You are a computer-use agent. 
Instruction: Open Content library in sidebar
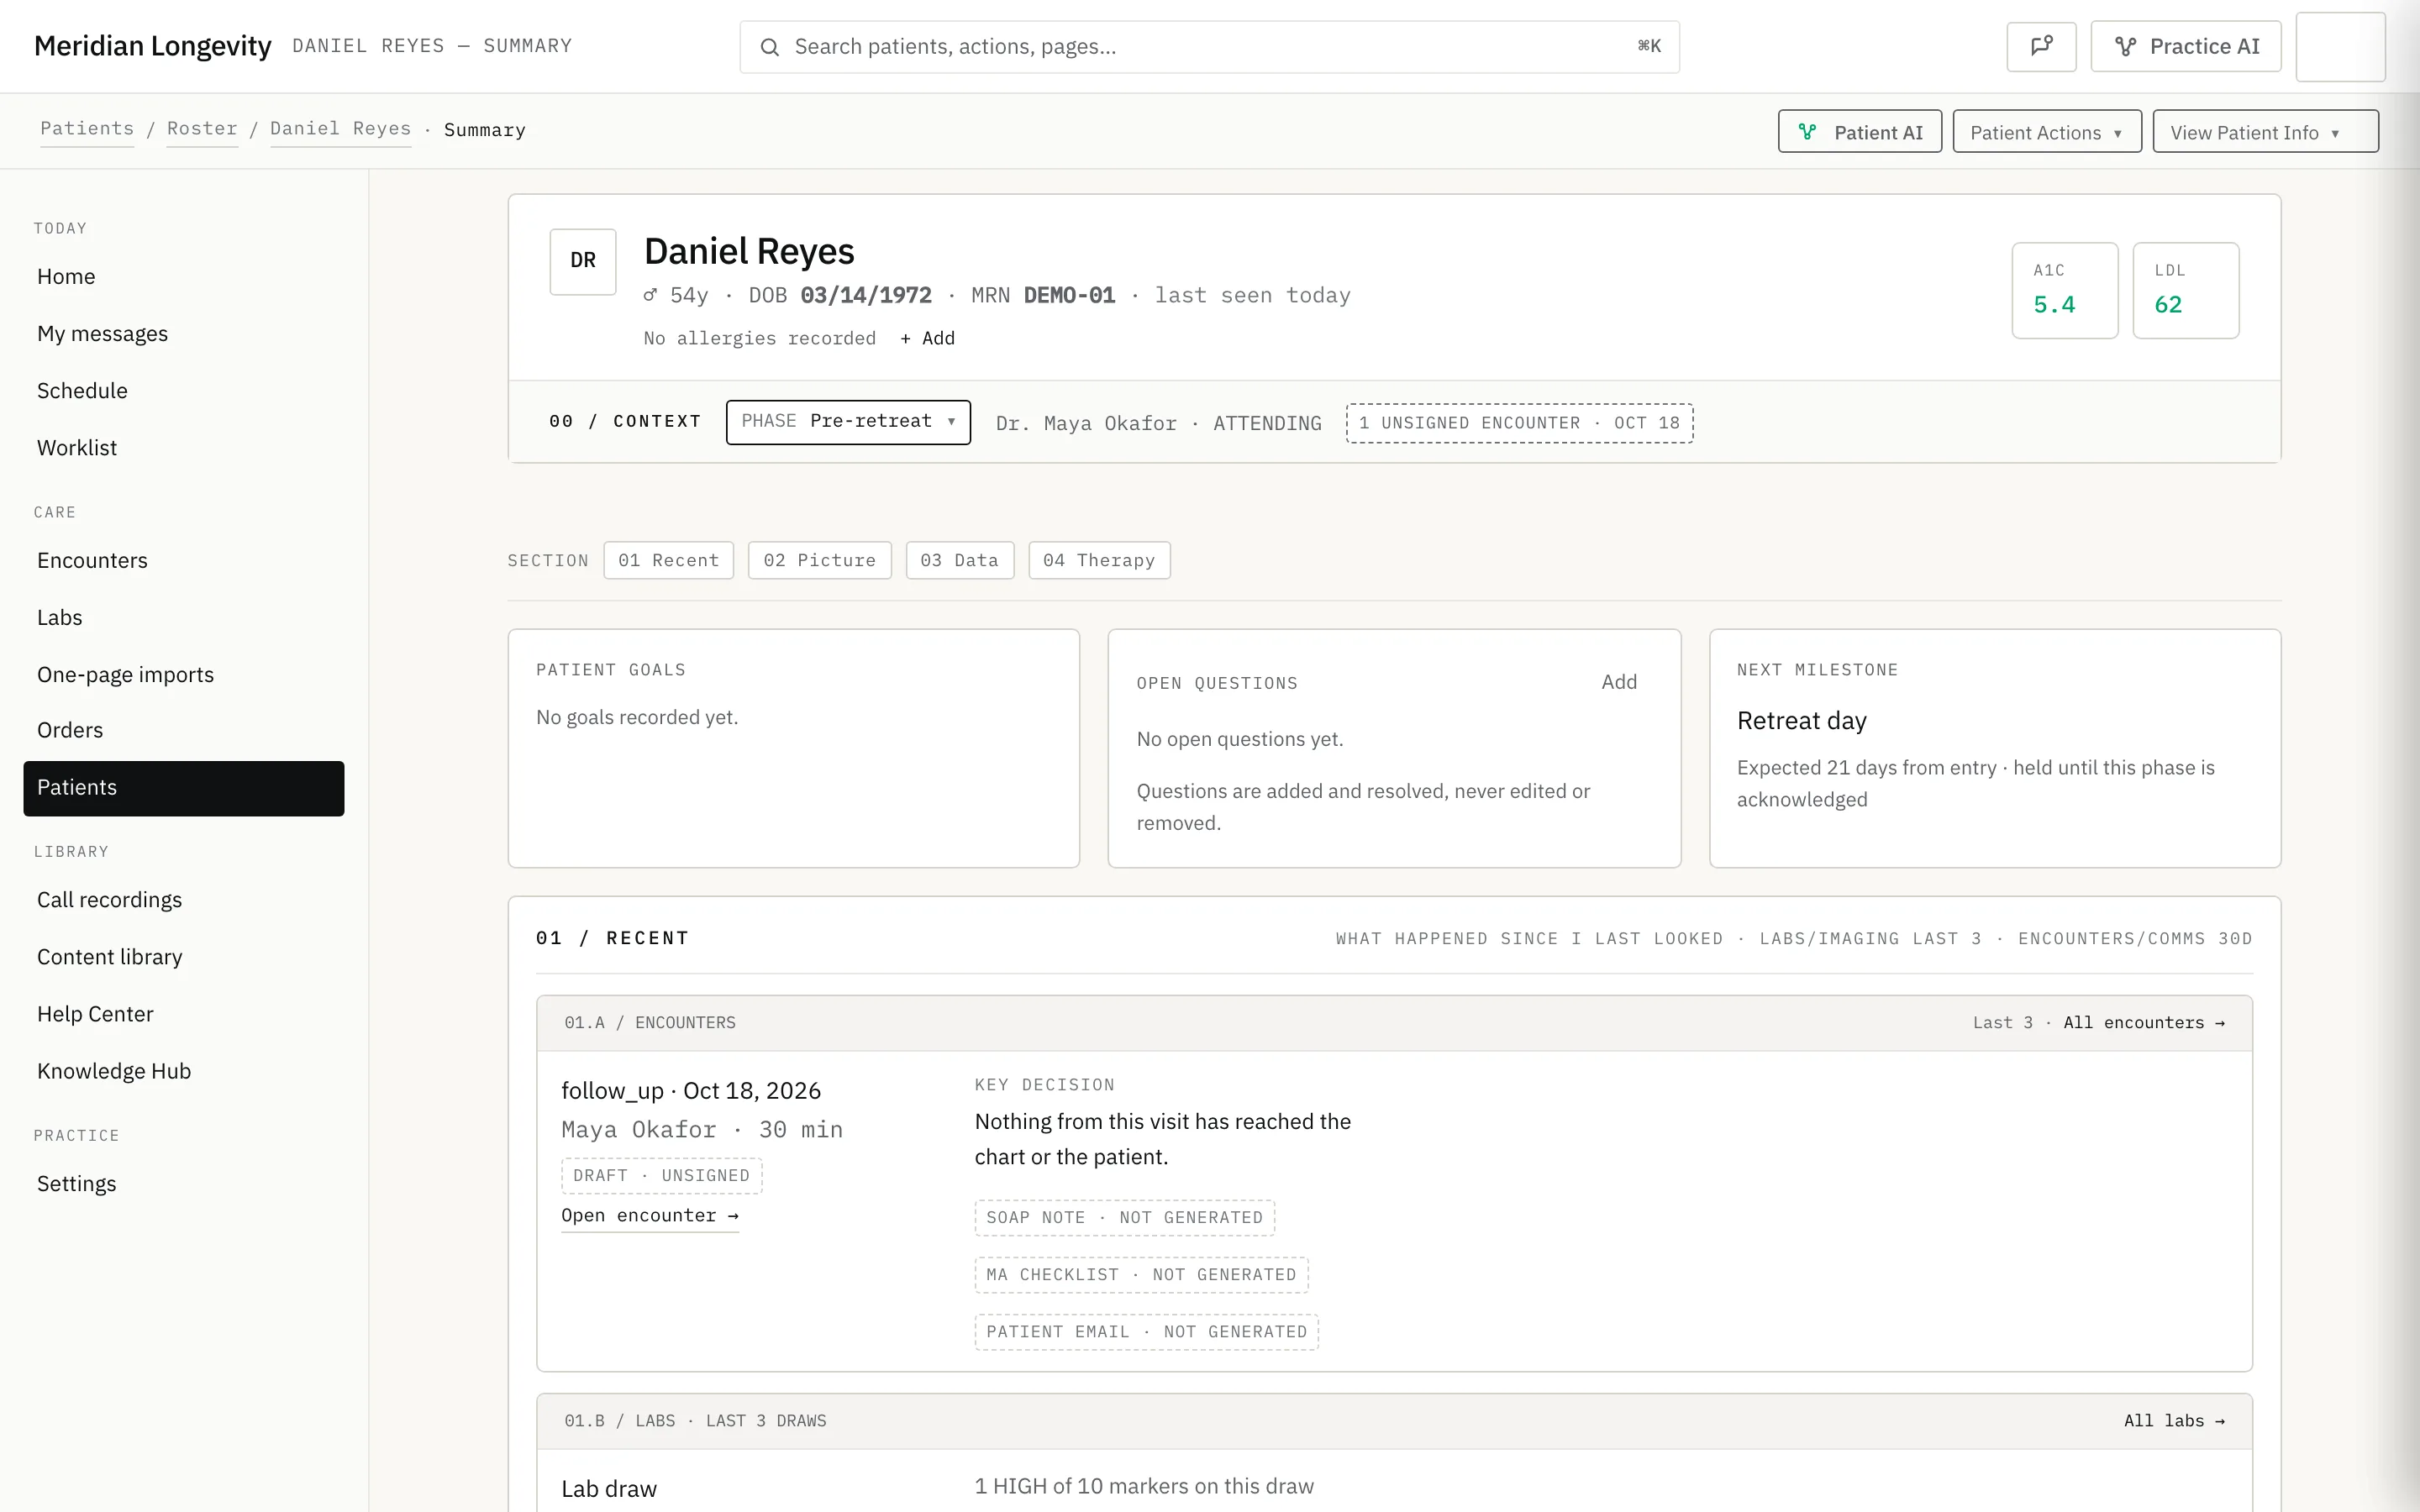(184, 957)
